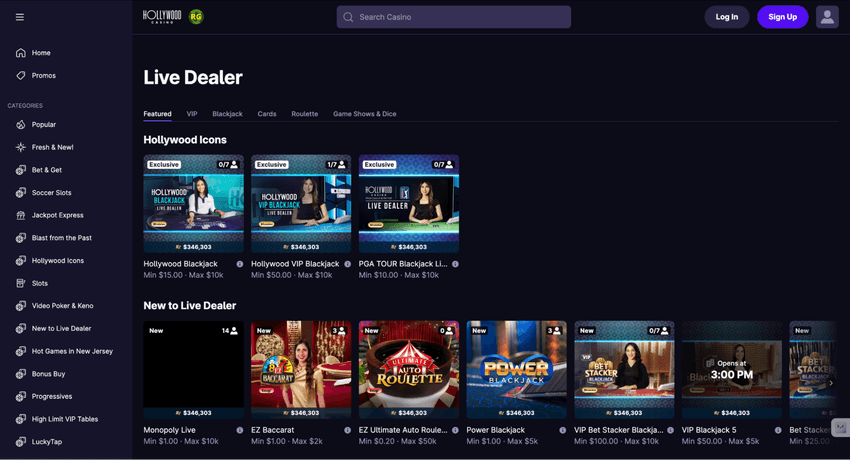Image resolution: width=850 pixels, height=460 pixels.
Task: Show info for Power Blackjack
Action: [563, 430]
